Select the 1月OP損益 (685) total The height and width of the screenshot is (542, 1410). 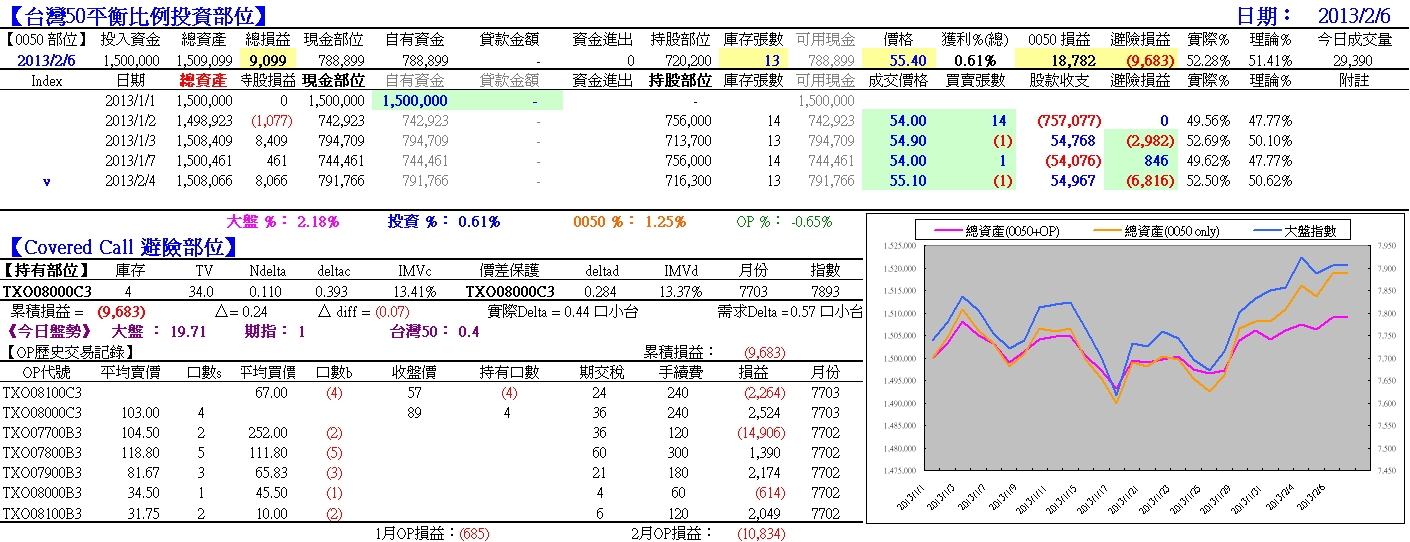[x=432, y=533]
